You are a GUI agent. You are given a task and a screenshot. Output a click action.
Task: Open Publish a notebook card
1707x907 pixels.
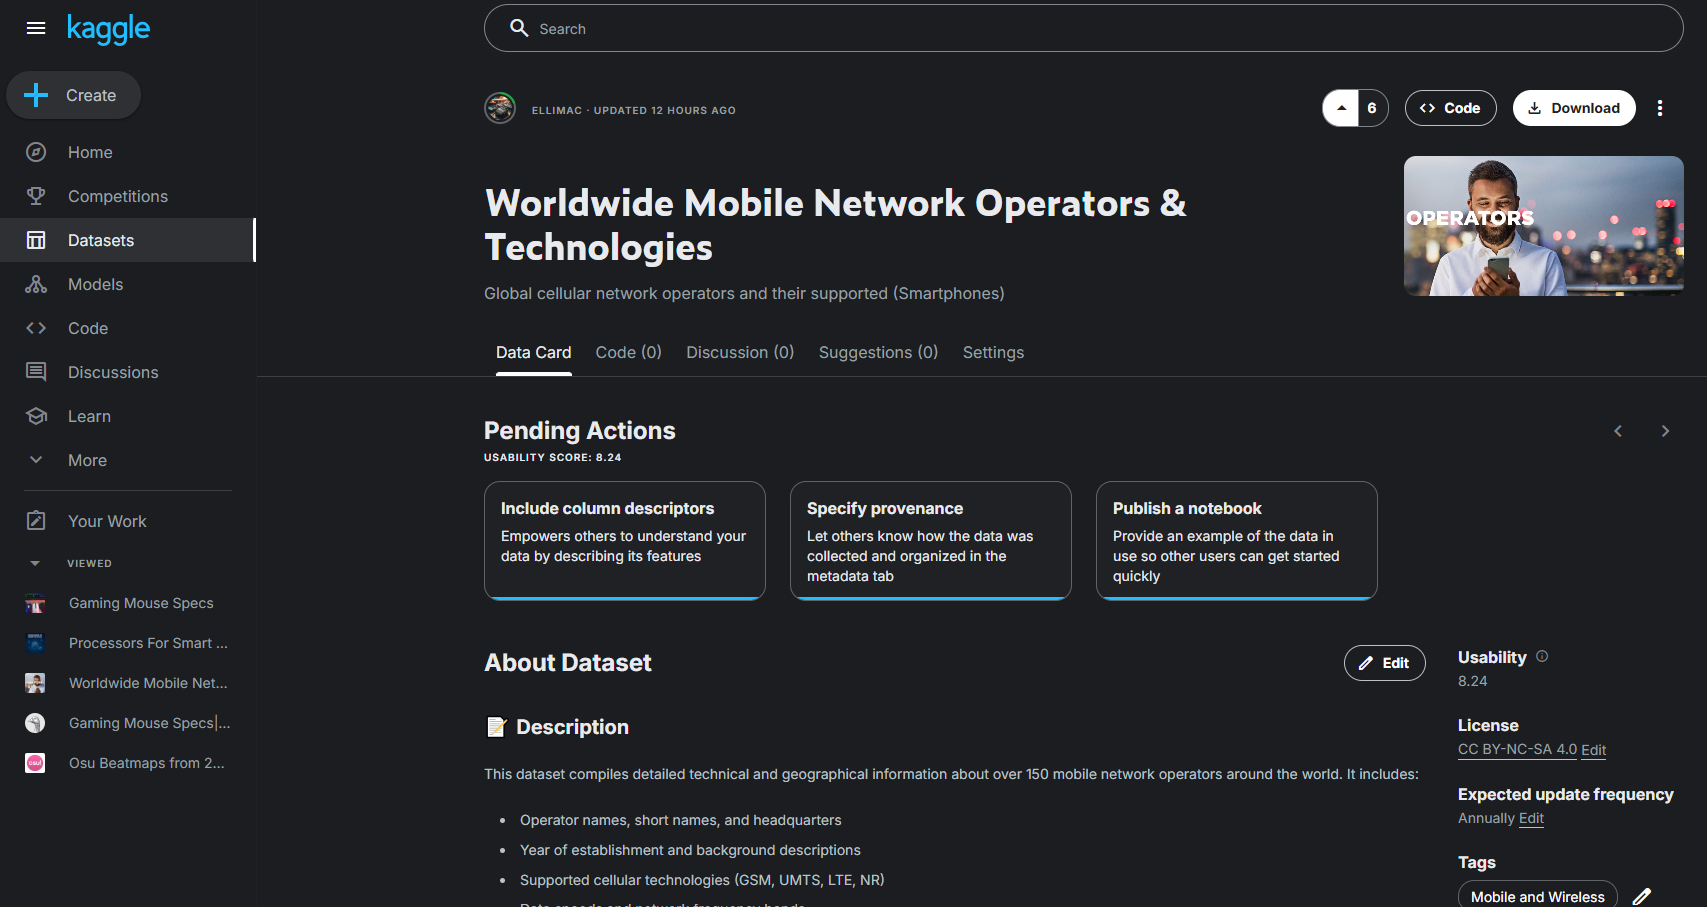[1237, 540]
